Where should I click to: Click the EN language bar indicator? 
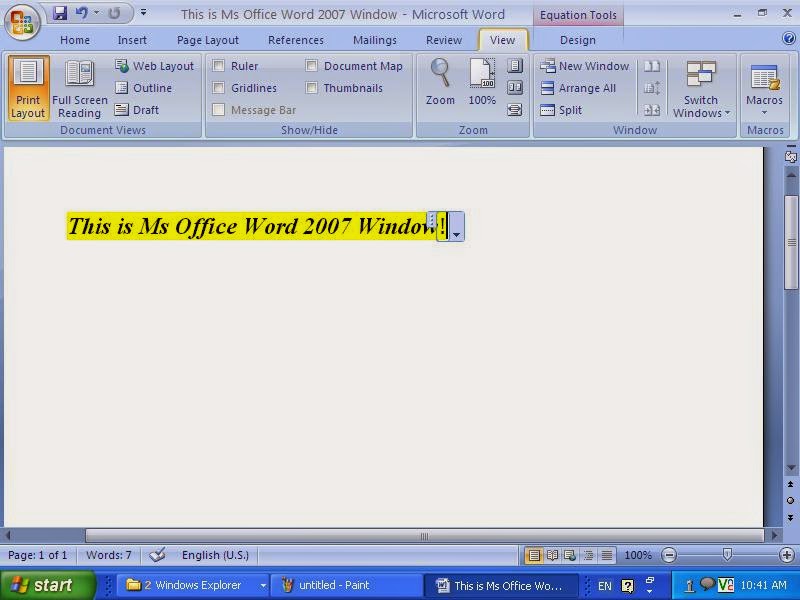click(x=605, y=585)
